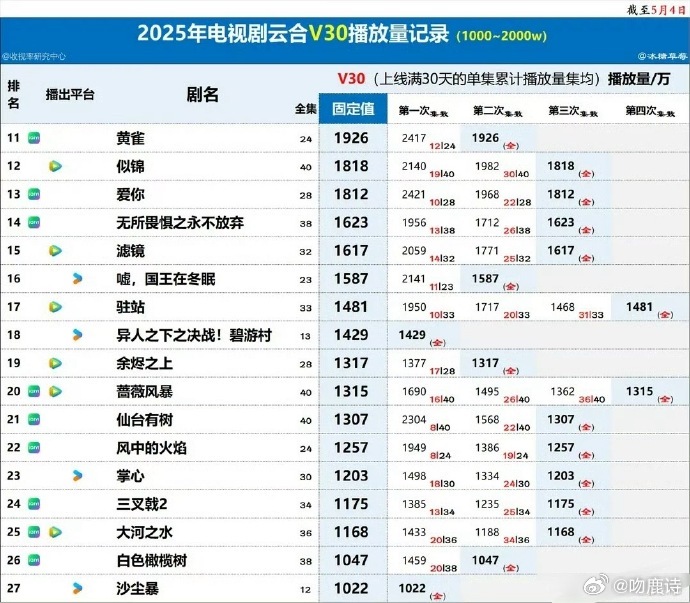Click the drama name 白色橄榄树
Screen dimensions: 690x603
(x=152, y=560)
